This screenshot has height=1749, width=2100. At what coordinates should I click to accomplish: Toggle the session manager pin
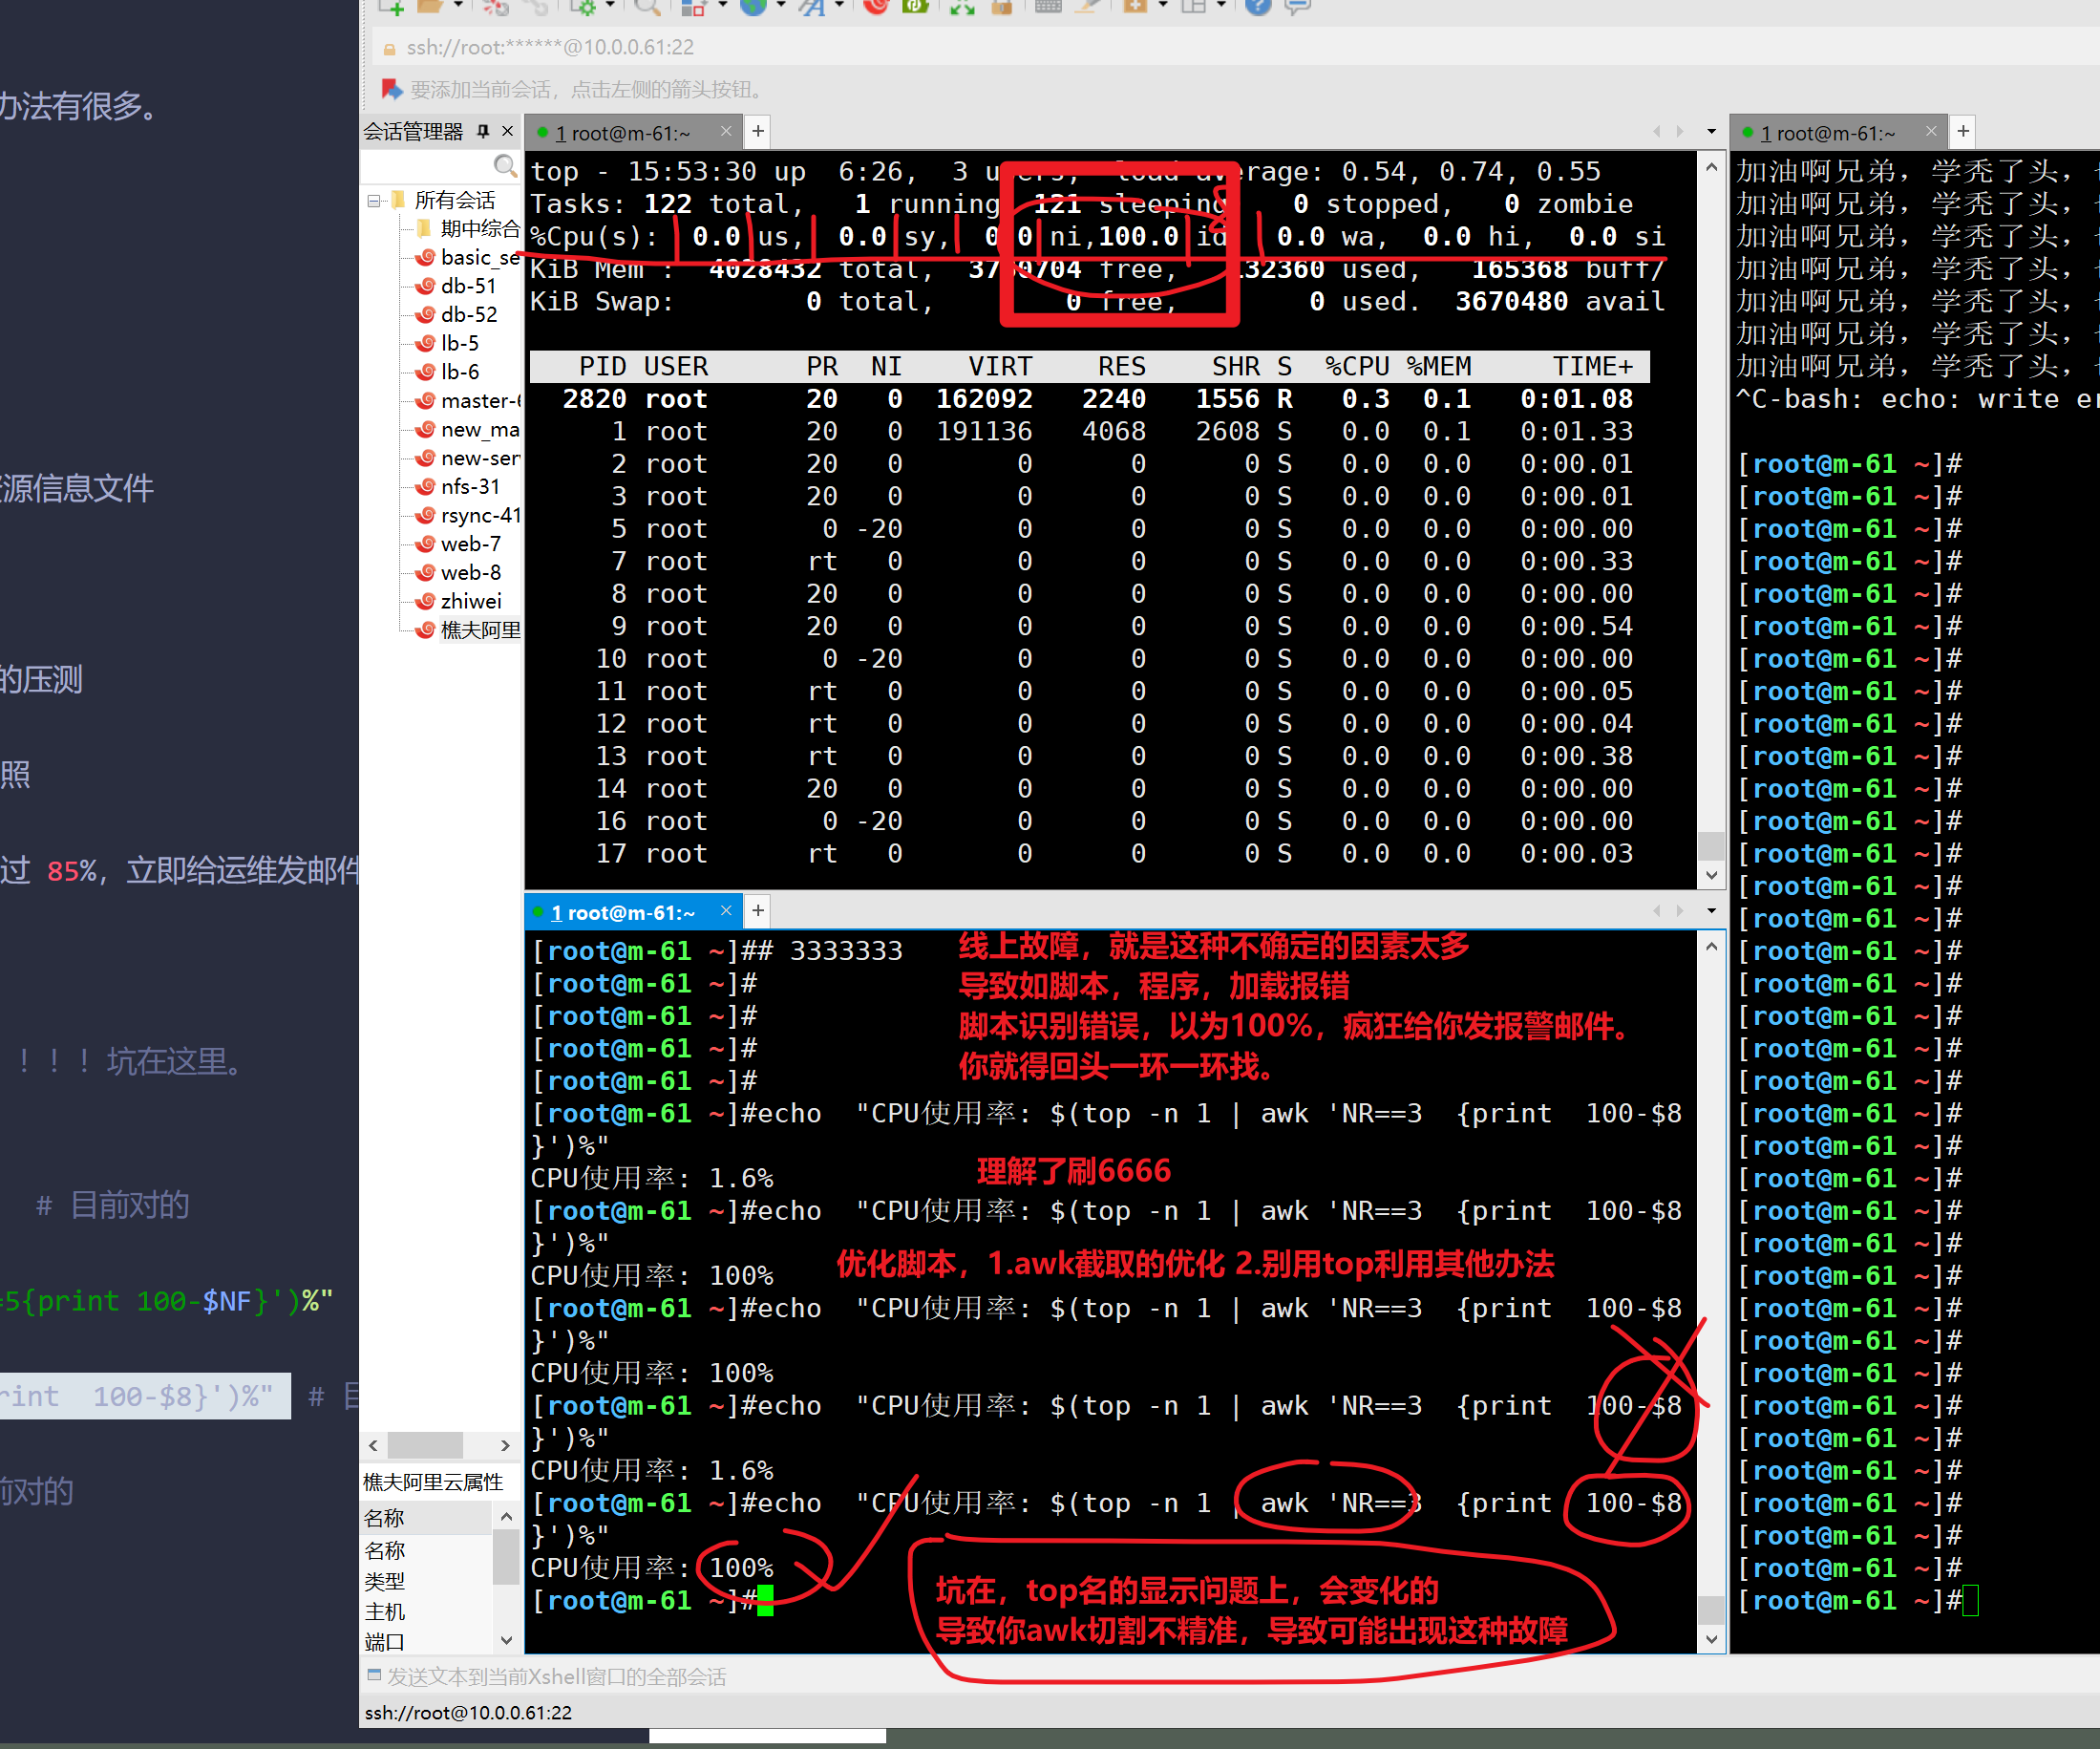coord(484,131)
